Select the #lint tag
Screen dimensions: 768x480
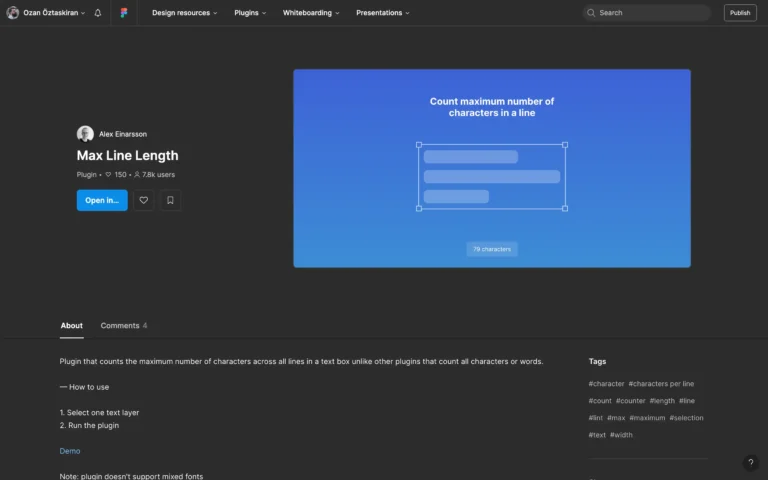(x=596, y=418)
